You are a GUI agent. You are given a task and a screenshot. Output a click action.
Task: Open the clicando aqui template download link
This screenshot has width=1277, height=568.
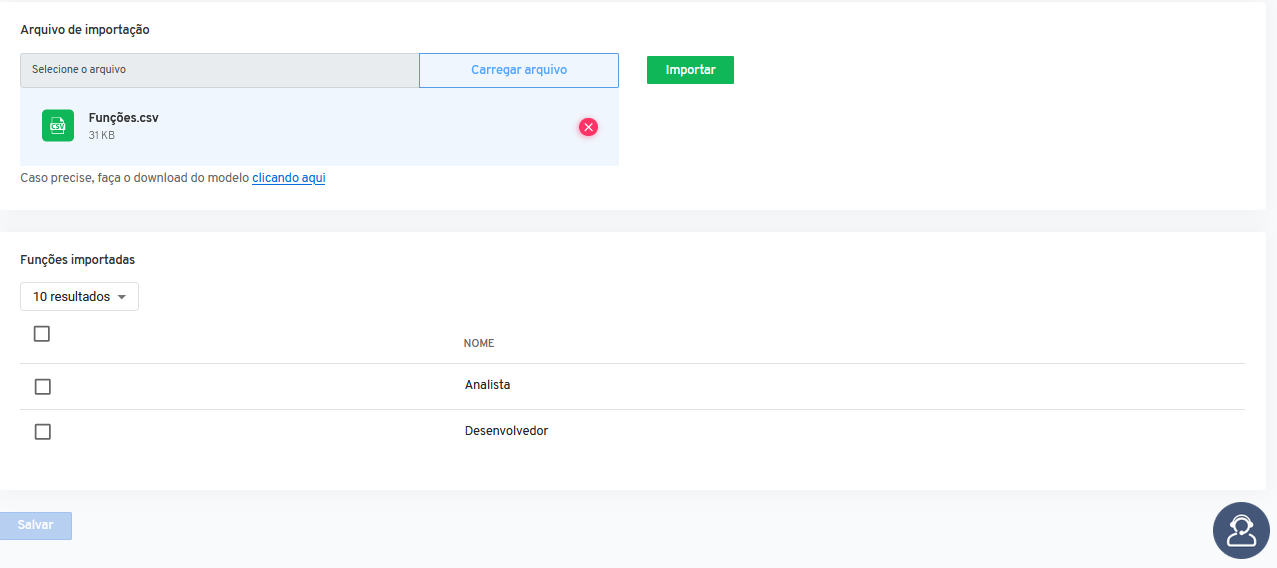289,178
